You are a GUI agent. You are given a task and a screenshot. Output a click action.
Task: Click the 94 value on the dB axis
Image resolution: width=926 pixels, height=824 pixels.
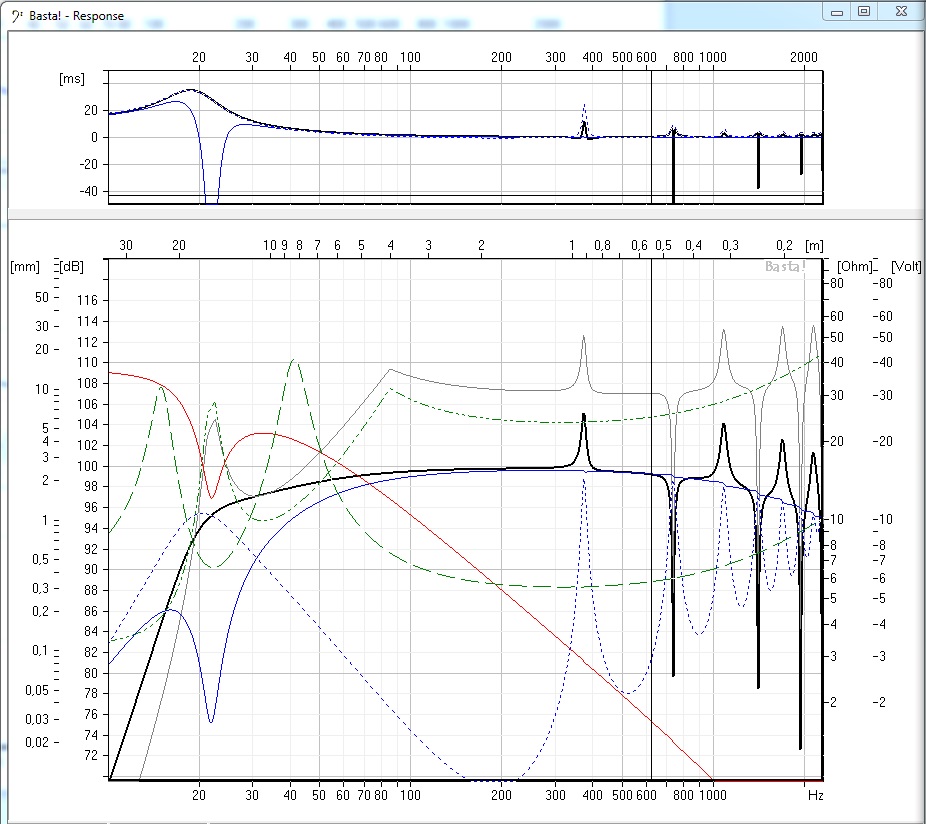tap(91, 528)
